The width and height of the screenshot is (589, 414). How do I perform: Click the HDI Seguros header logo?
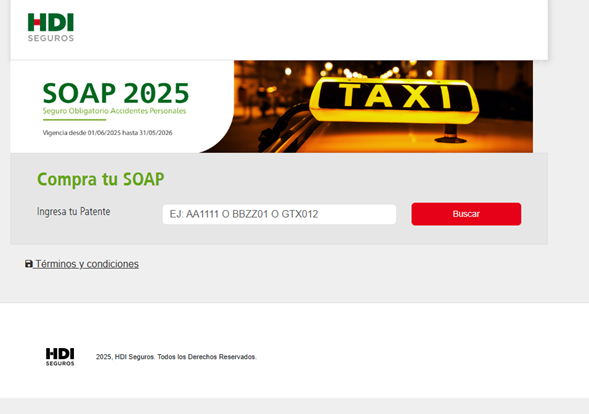click(x=51, y=27)
